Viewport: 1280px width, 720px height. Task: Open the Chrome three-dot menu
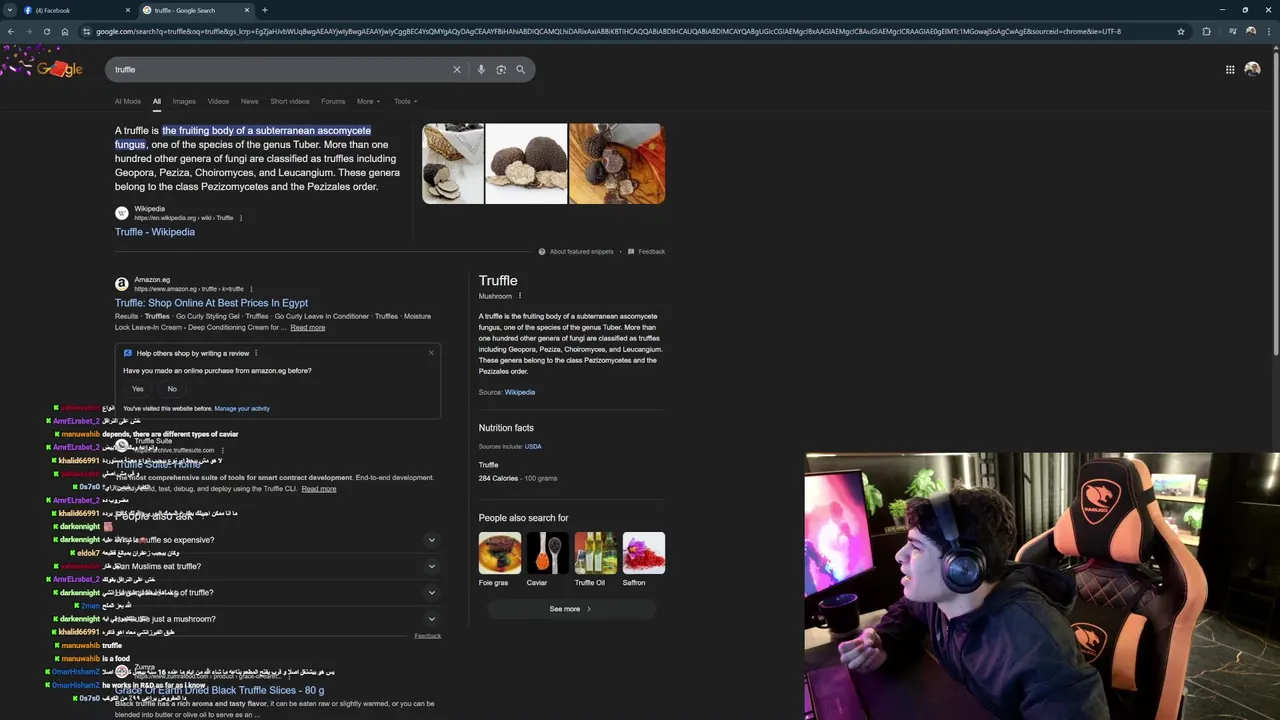click(1269, 31)
